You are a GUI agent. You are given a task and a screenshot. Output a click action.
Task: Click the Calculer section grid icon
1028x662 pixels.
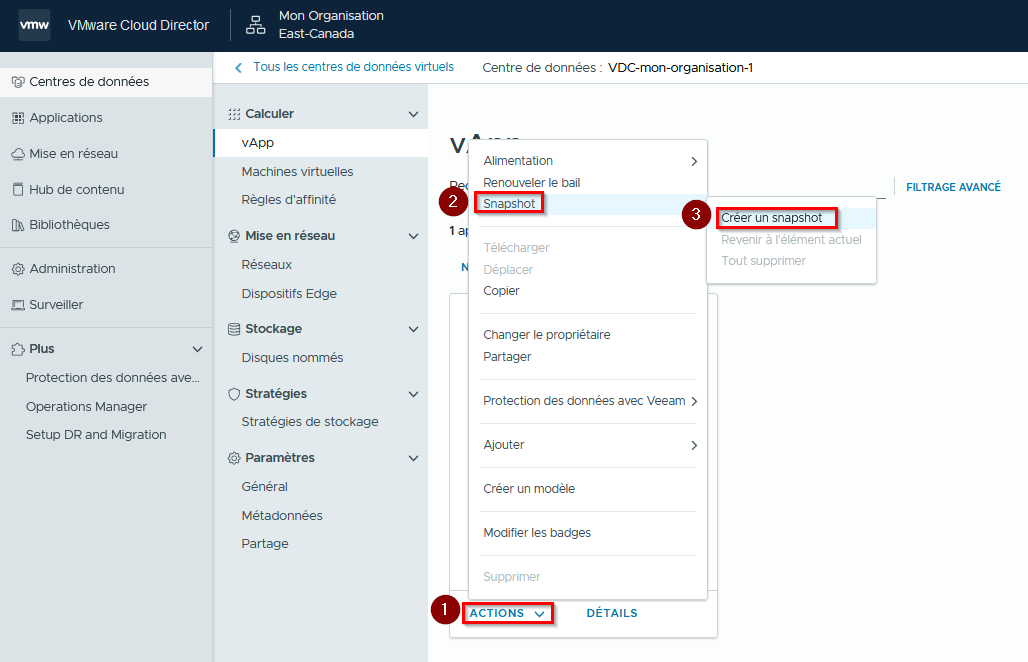[234, 114]
